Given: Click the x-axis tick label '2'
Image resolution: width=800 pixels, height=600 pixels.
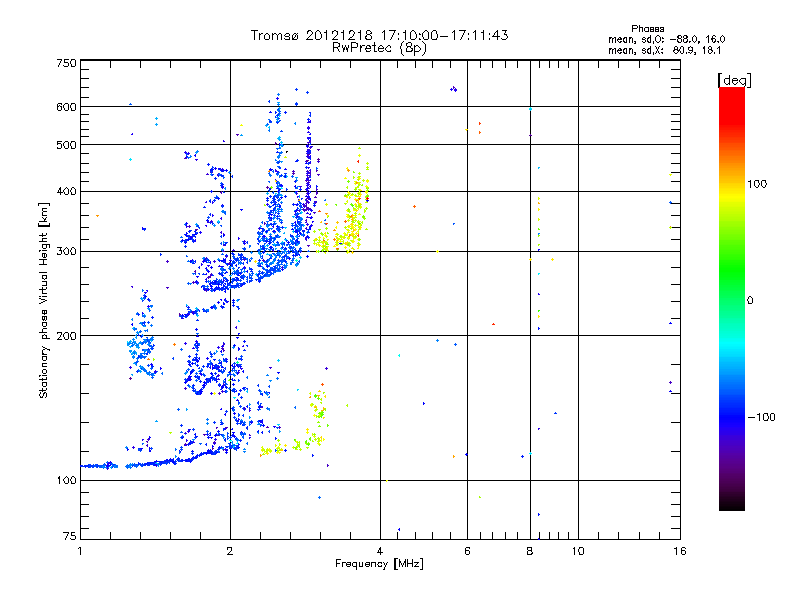Looking at the screenshot, I should pyautogui.click(x=230, y=551).
